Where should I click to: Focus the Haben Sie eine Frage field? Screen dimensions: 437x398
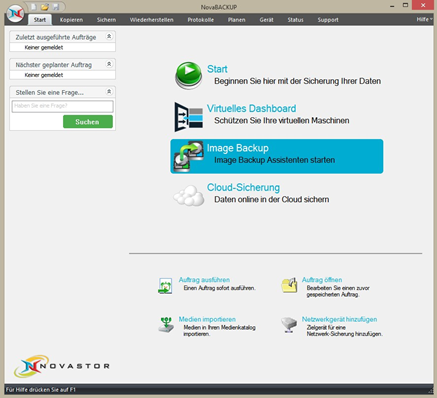click(63, 106)
